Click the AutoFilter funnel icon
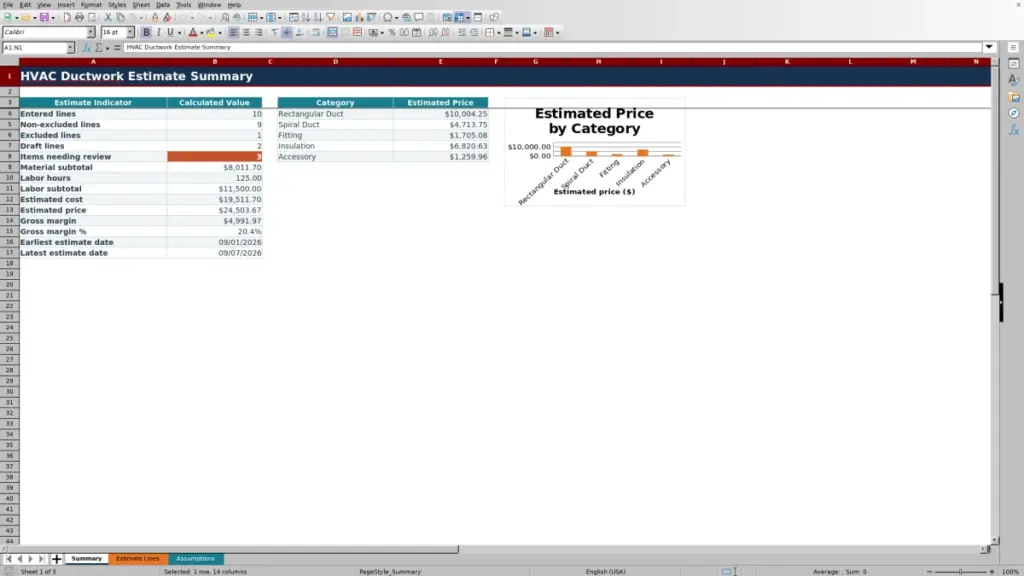The width and height of the screenshot is (1024, 576). (x=331, y=18)
